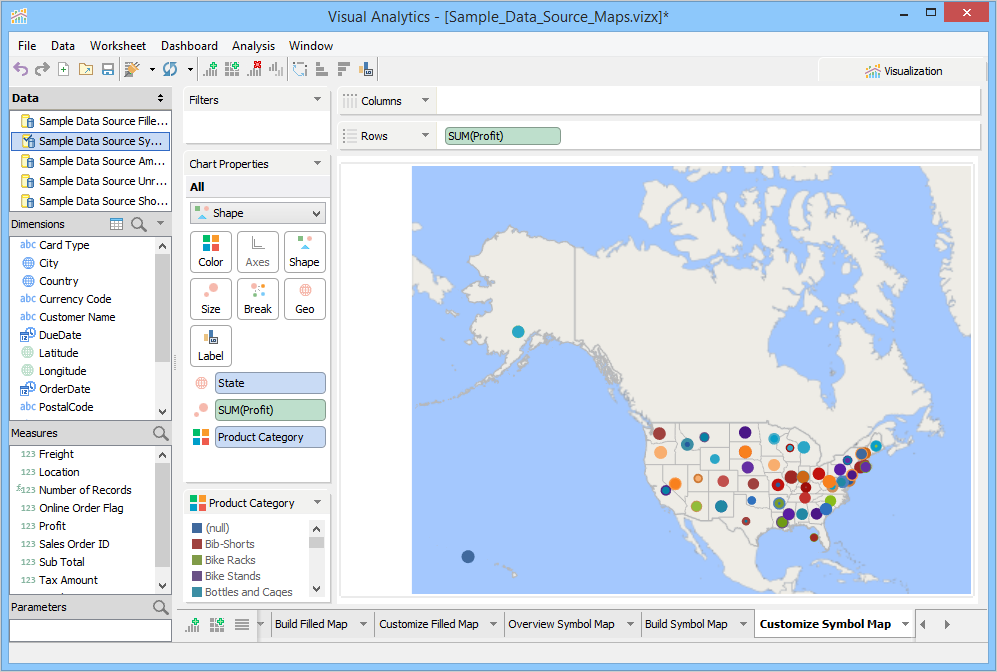Open the Size chart property
997x672 pixels.
click(211, 298)
